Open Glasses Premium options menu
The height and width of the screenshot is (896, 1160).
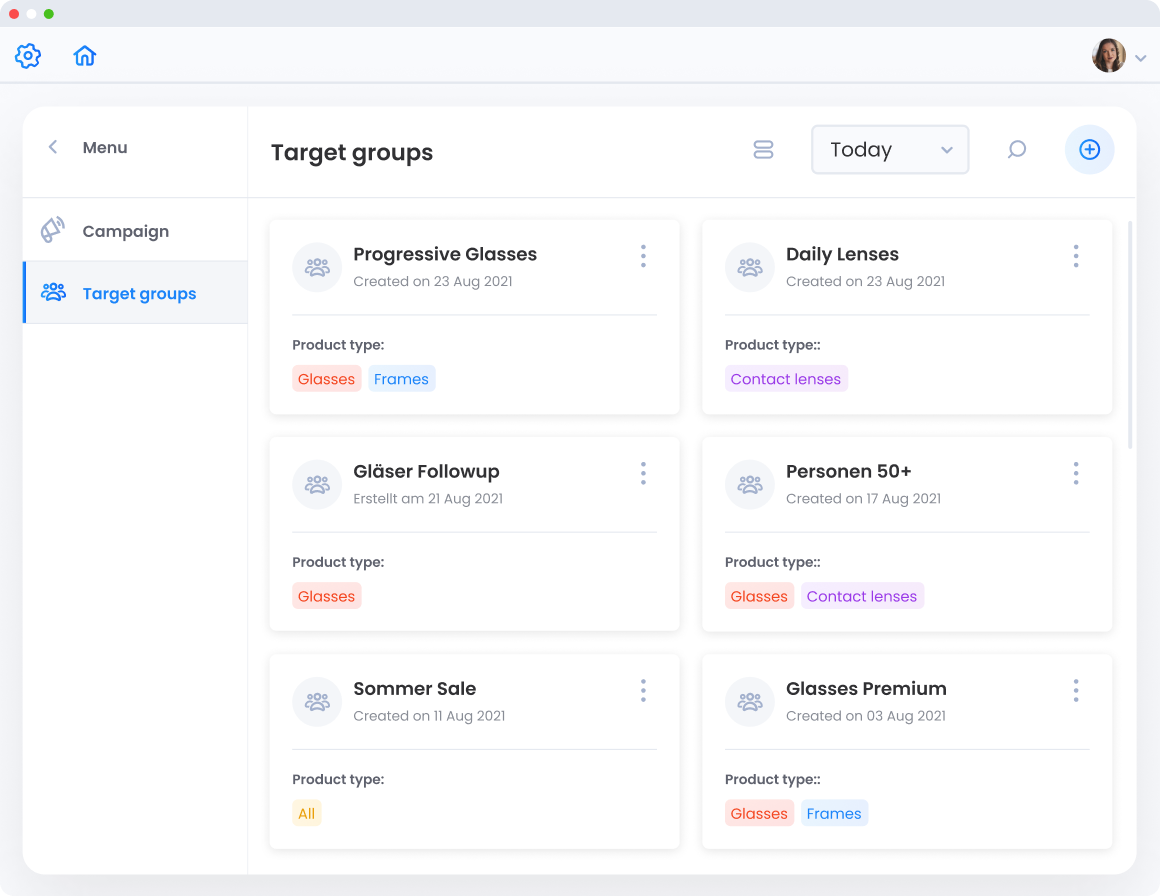click(x=1076, y=690)
